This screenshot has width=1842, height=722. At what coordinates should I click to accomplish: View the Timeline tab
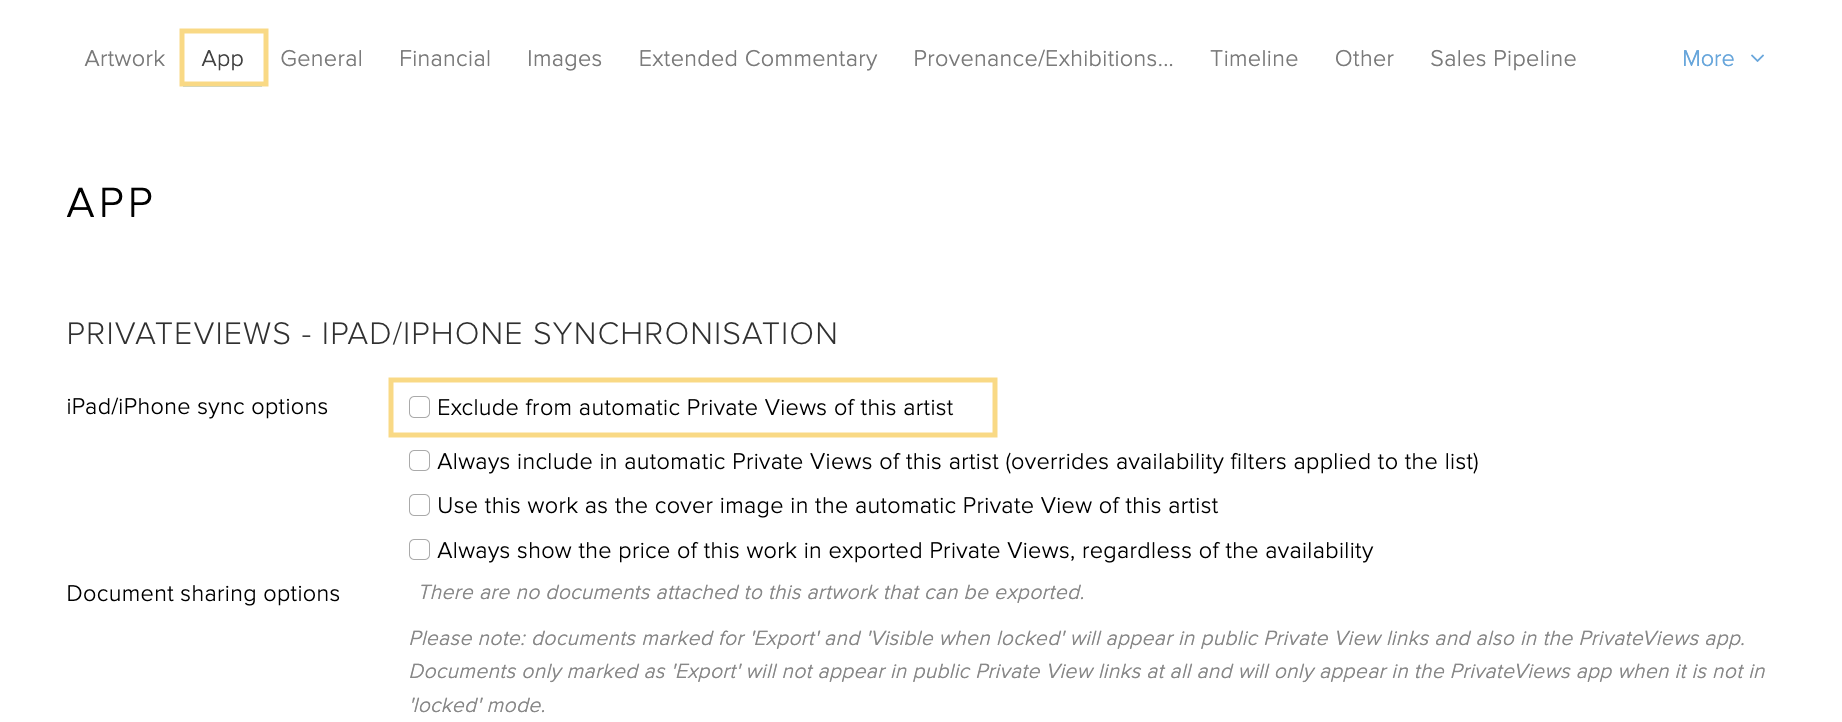coord(1253,59)
